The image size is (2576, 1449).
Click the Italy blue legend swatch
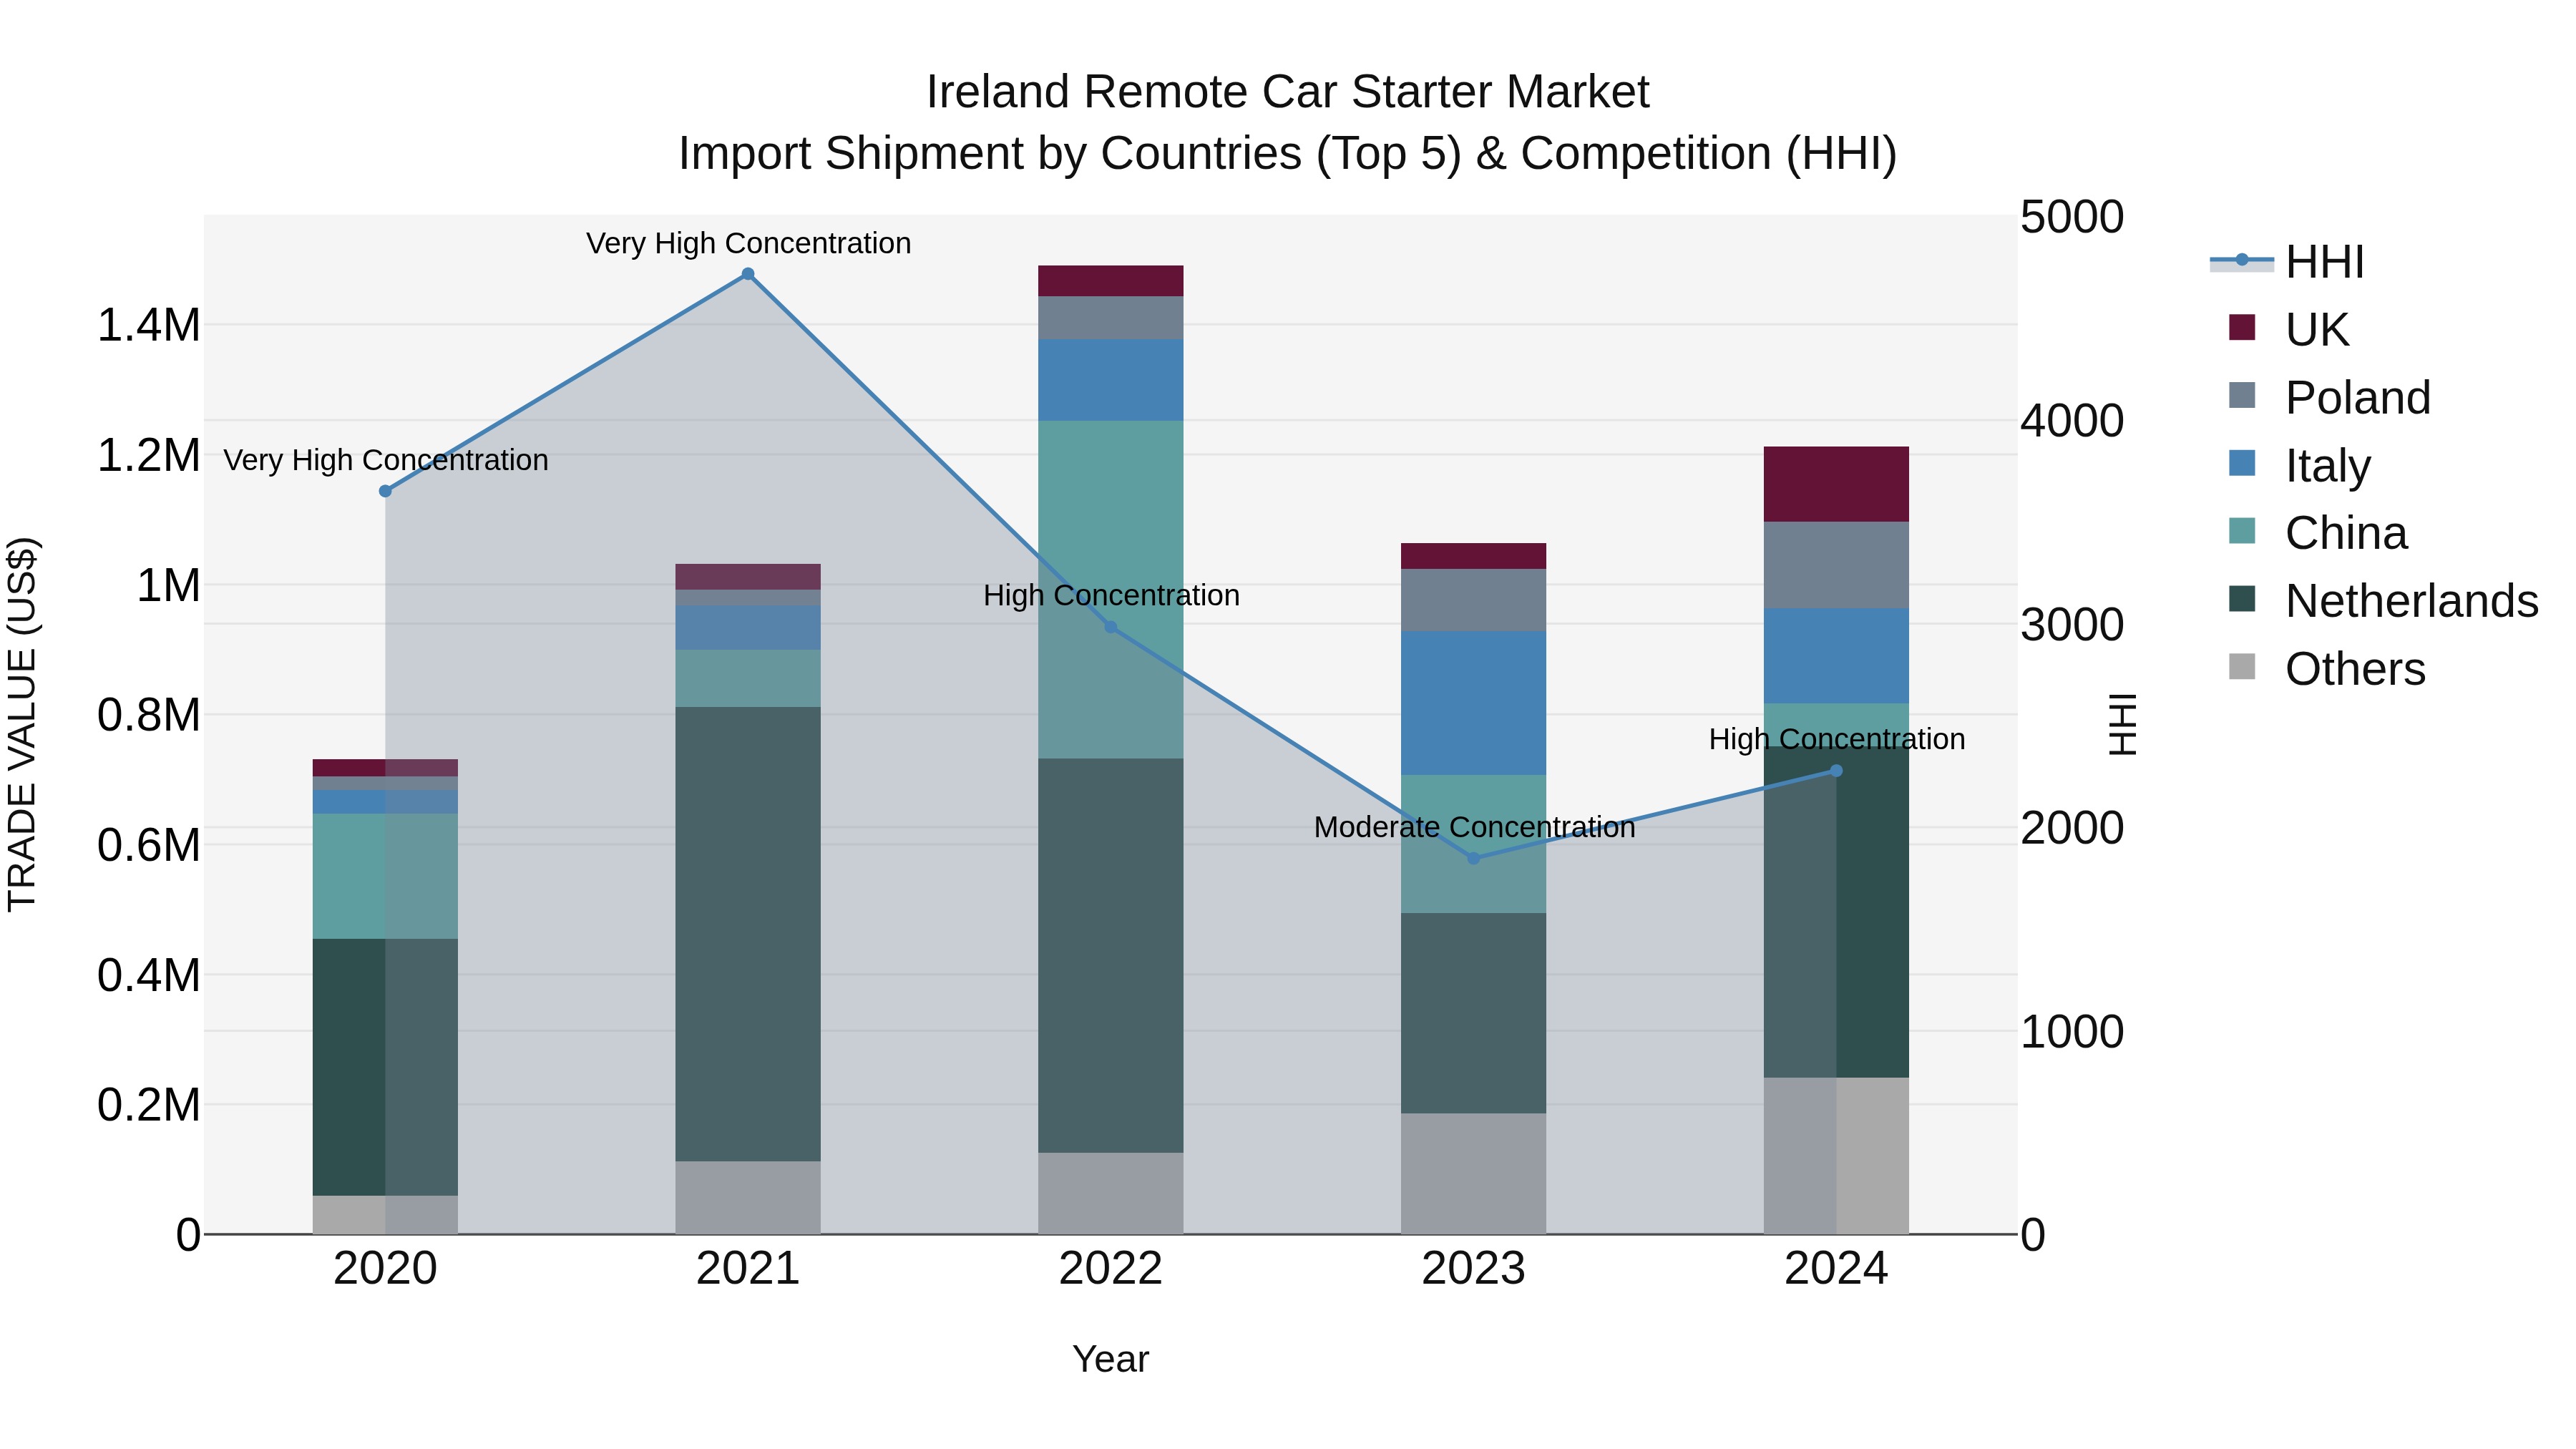pos(2242,463)
